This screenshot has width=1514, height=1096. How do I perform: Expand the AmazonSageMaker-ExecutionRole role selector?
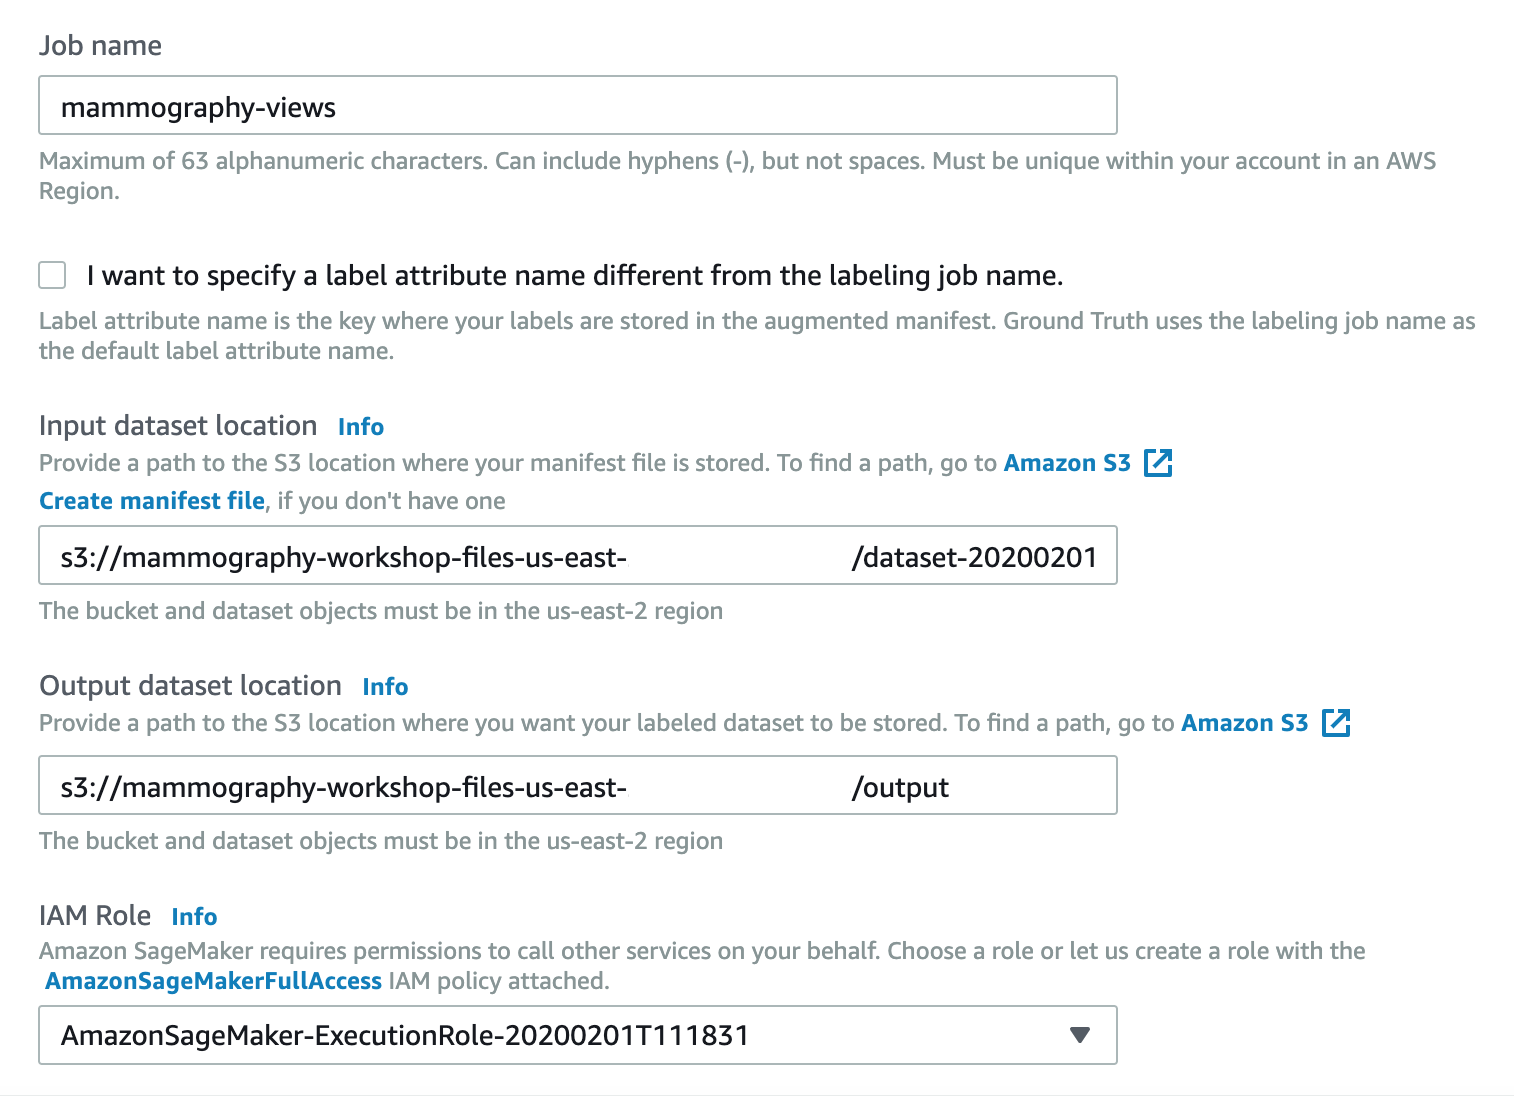pos(578,1035)
